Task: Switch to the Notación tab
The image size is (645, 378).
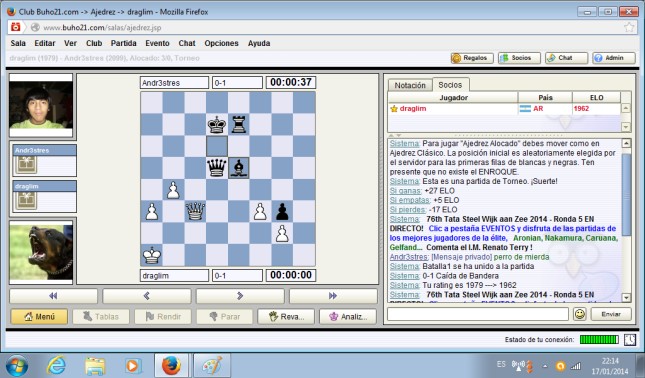Action: pyautogui.click(x=410, y=85)
